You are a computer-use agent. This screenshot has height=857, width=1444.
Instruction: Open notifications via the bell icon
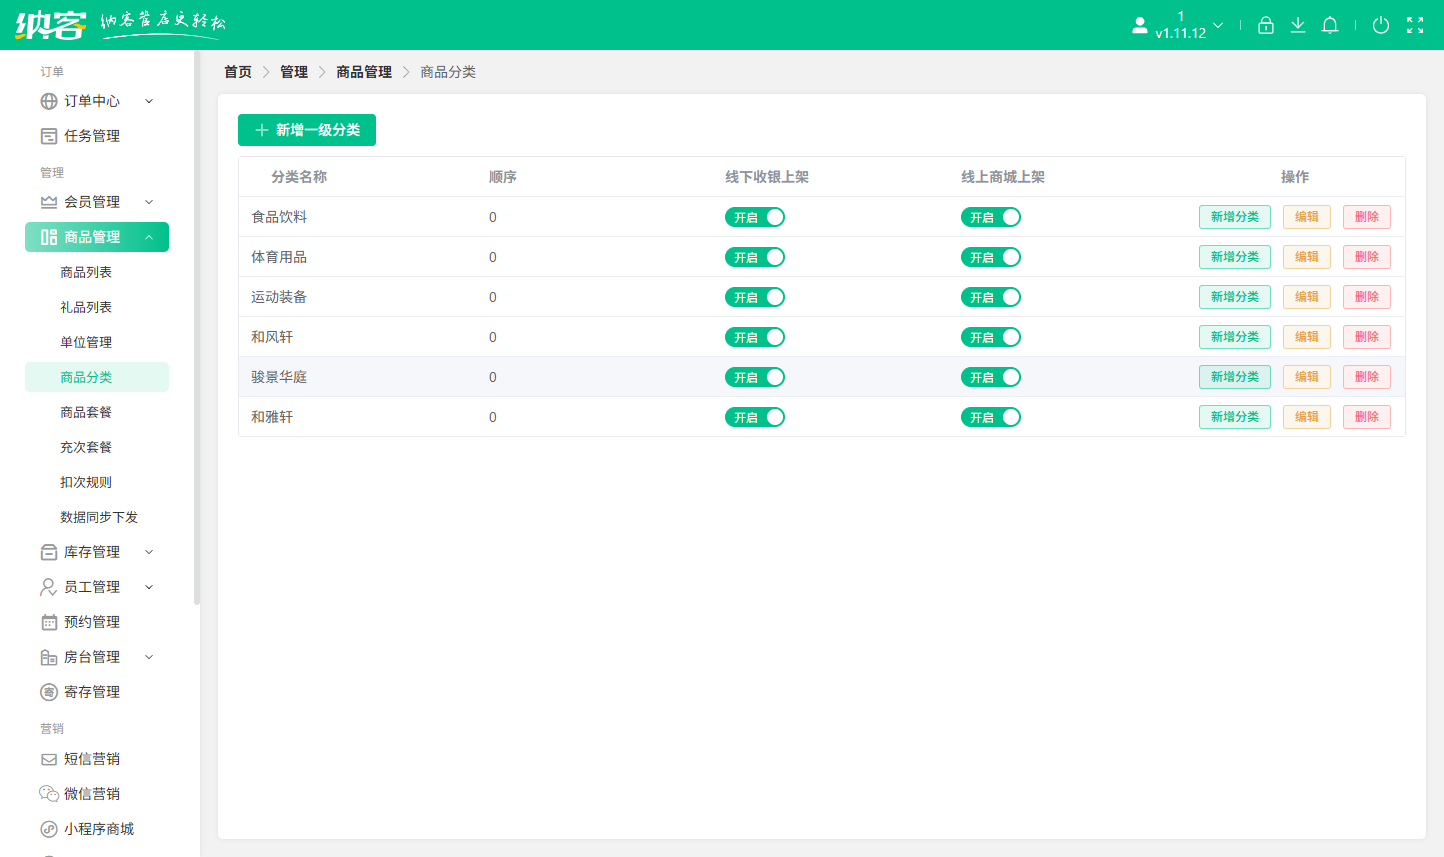click(x=1330, y=25)
